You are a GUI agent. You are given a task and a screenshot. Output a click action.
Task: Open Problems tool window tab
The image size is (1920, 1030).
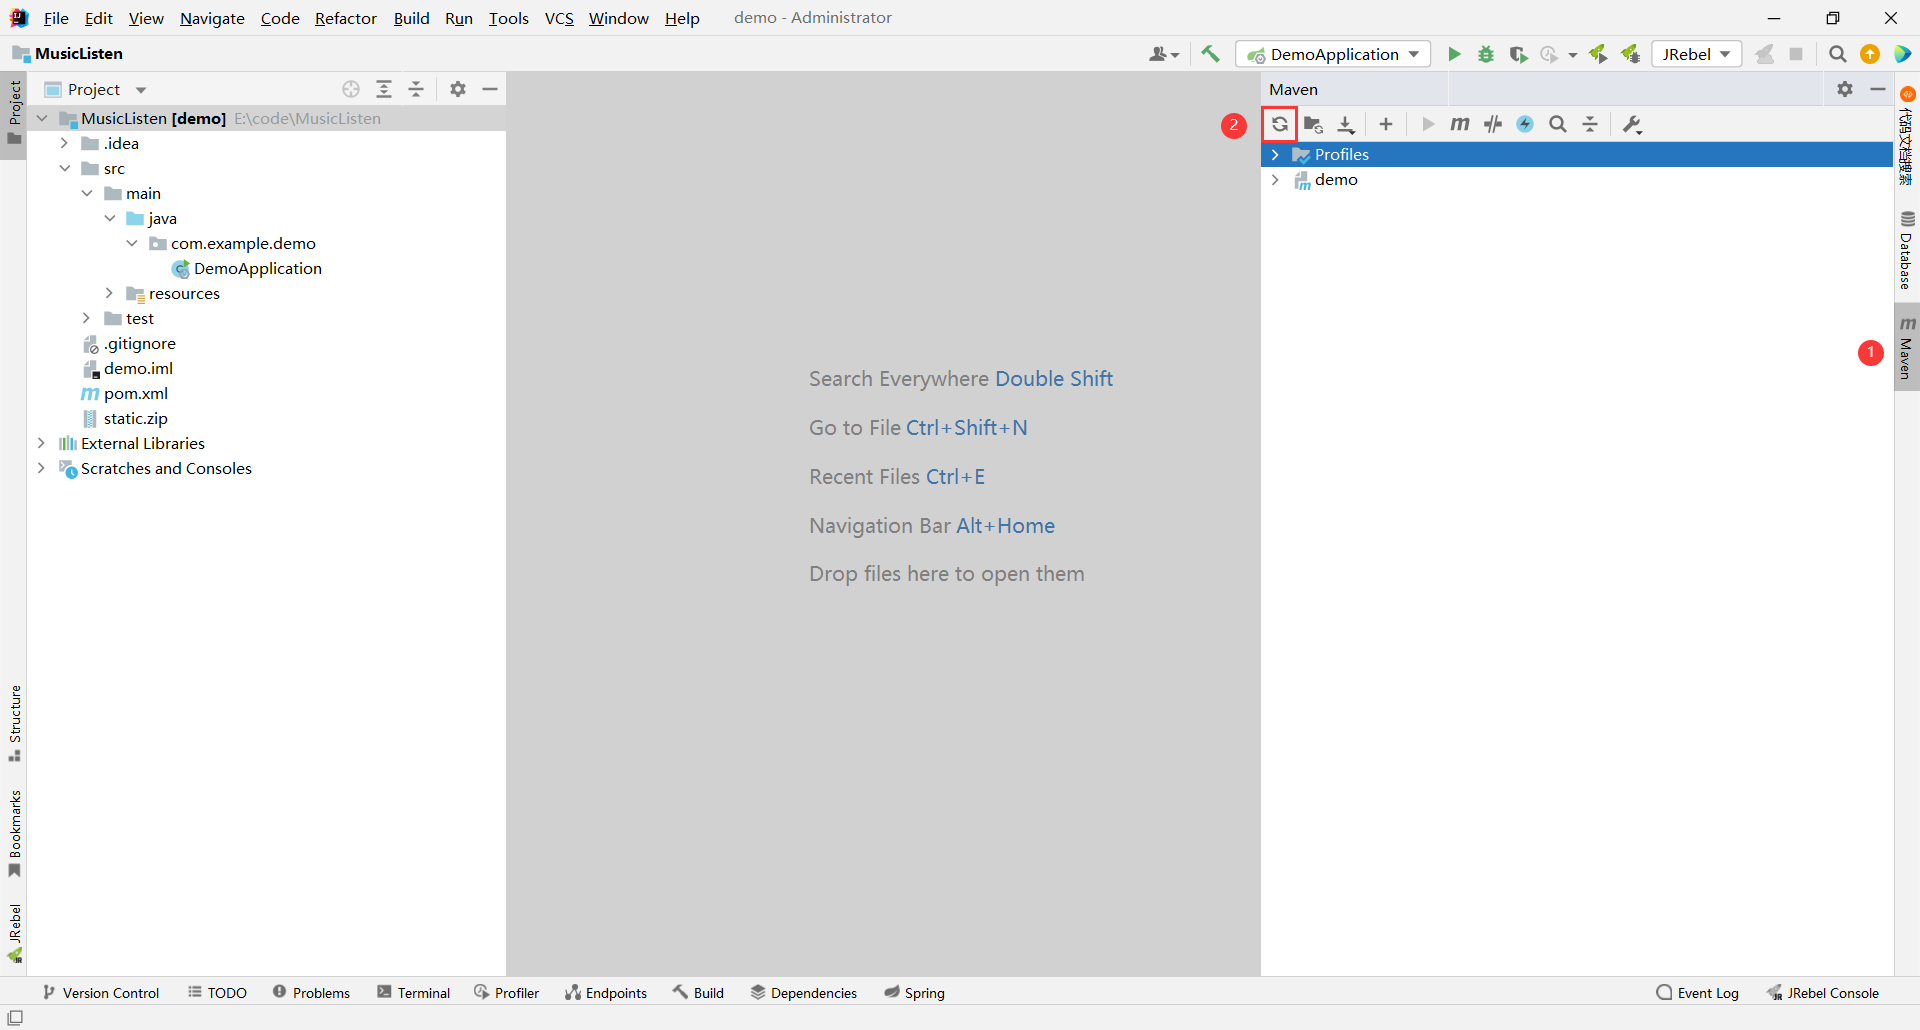(312, 992)
